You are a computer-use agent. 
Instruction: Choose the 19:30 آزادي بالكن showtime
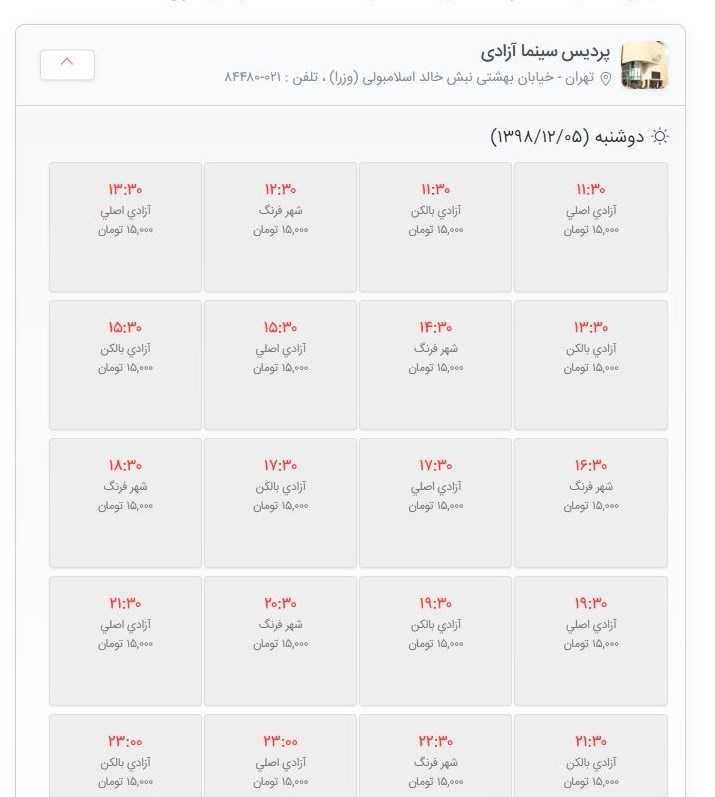[435, 641]
